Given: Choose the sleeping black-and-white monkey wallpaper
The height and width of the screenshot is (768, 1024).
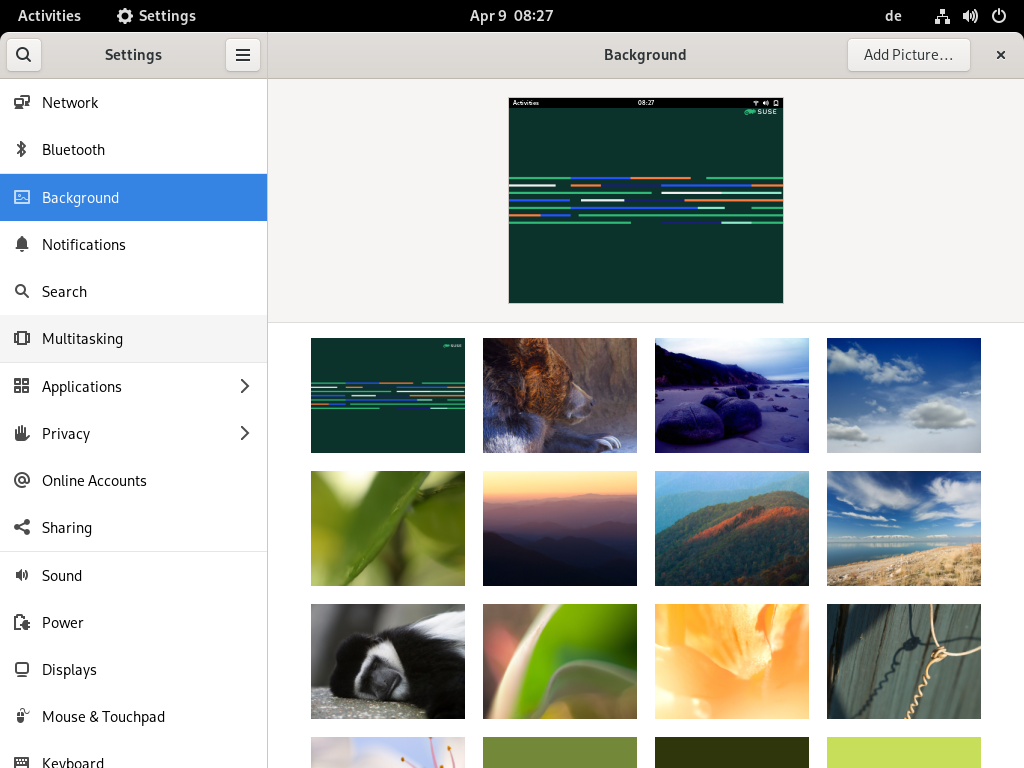Looking at the screenshot, I should (x=387, y=661).
